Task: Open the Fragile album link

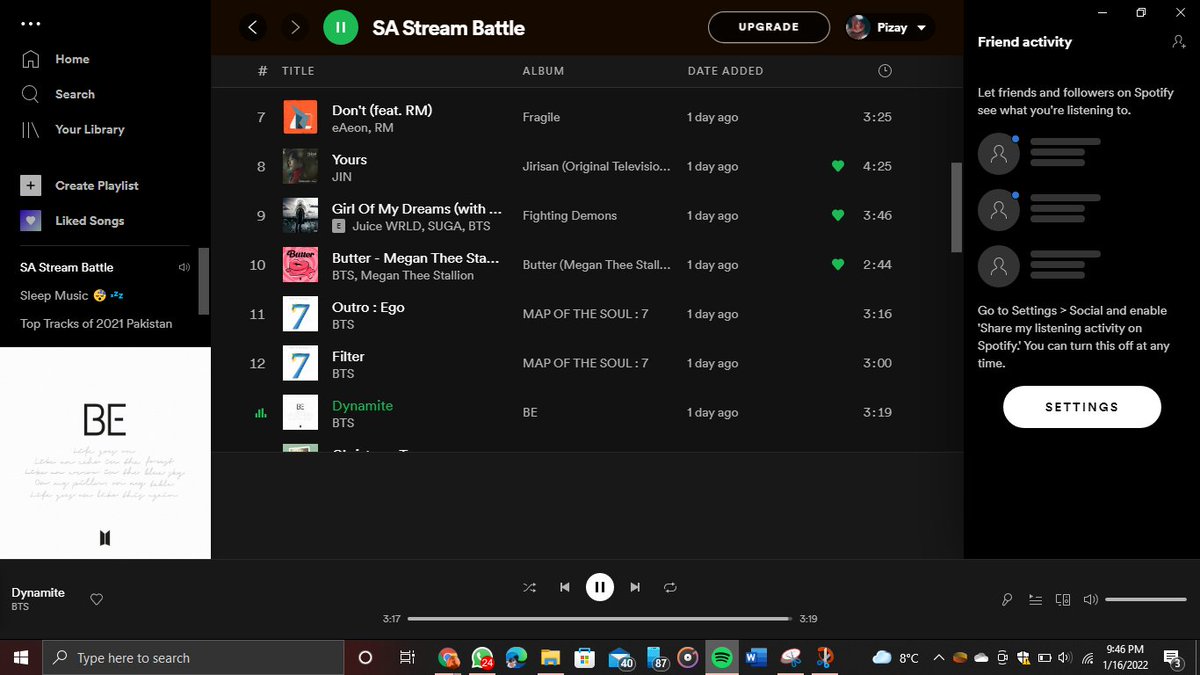Action: pyautogui.click(x=541, y=117)
